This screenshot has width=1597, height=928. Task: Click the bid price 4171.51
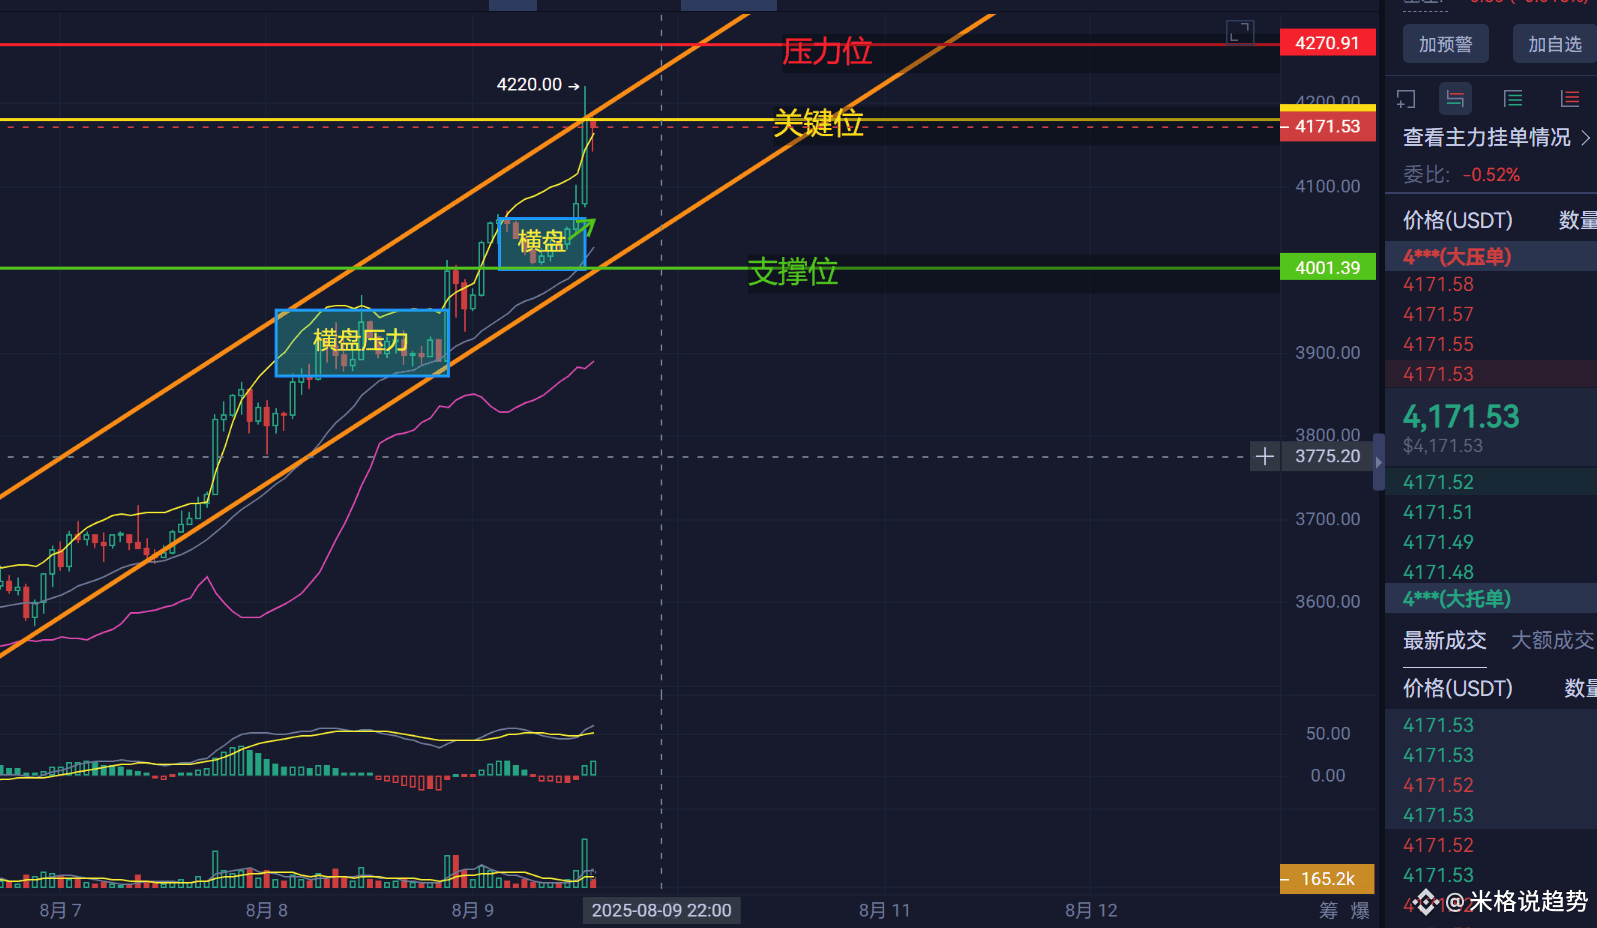(1438, 513)
